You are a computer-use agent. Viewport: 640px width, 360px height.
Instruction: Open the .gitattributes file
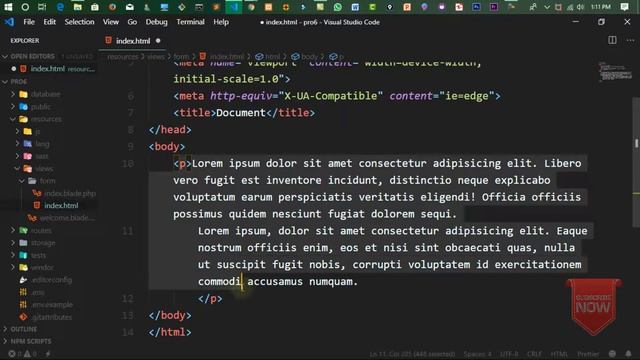[52, 317]
